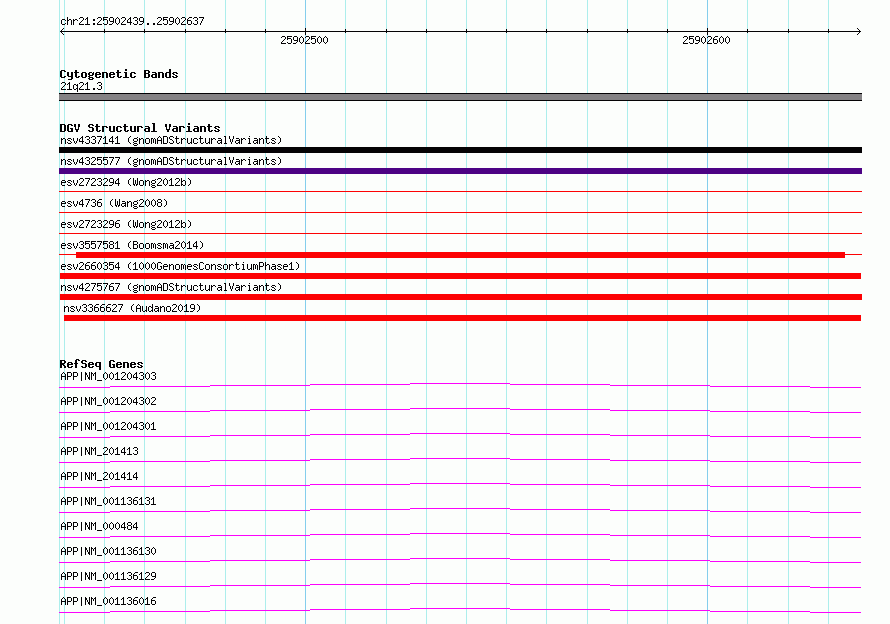Click the red esv3557581 Boomsma2014 variant bar
Screen dimensions: 890x624
pyautogui.click(x=460, y=255)
